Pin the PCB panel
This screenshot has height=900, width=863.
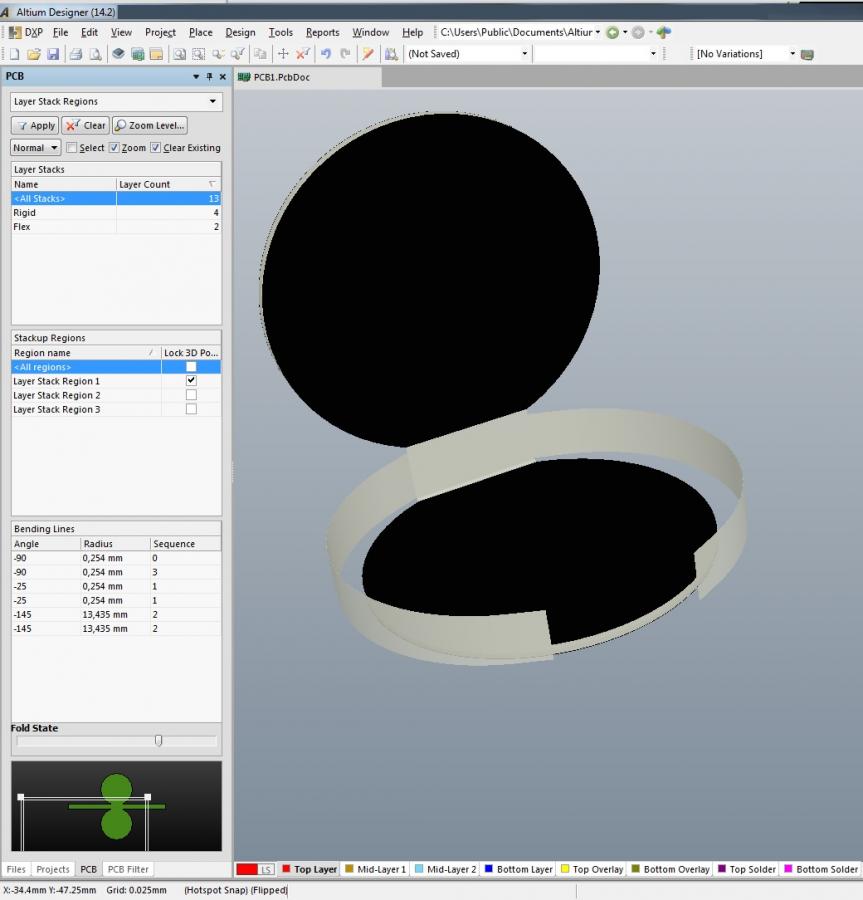(210, 77)
